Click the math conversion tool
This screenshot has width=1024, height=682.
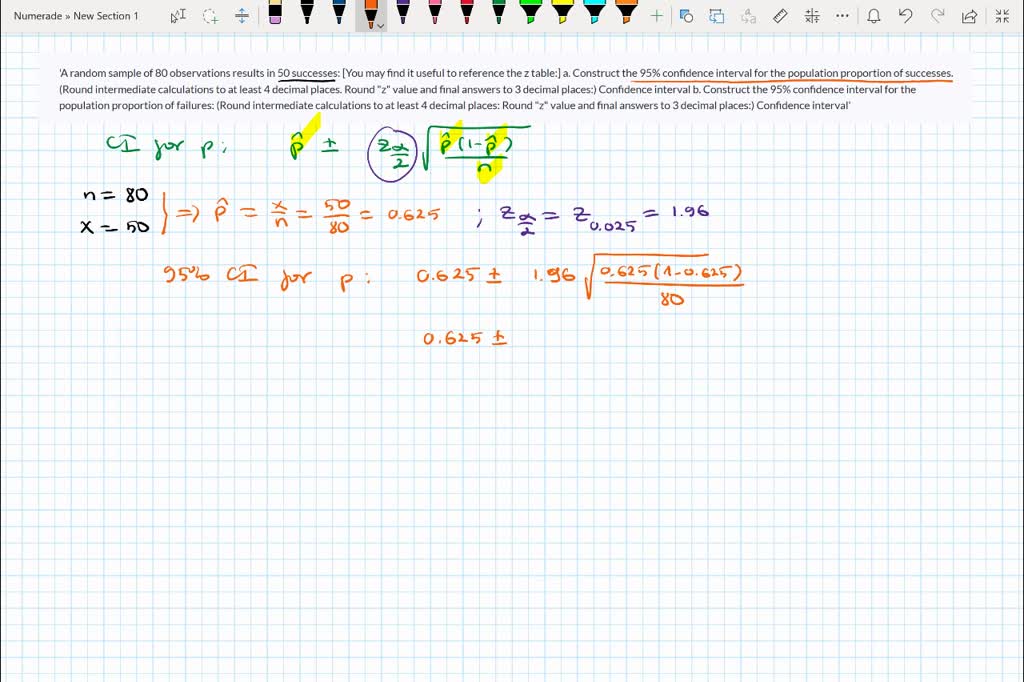(811, 16)
